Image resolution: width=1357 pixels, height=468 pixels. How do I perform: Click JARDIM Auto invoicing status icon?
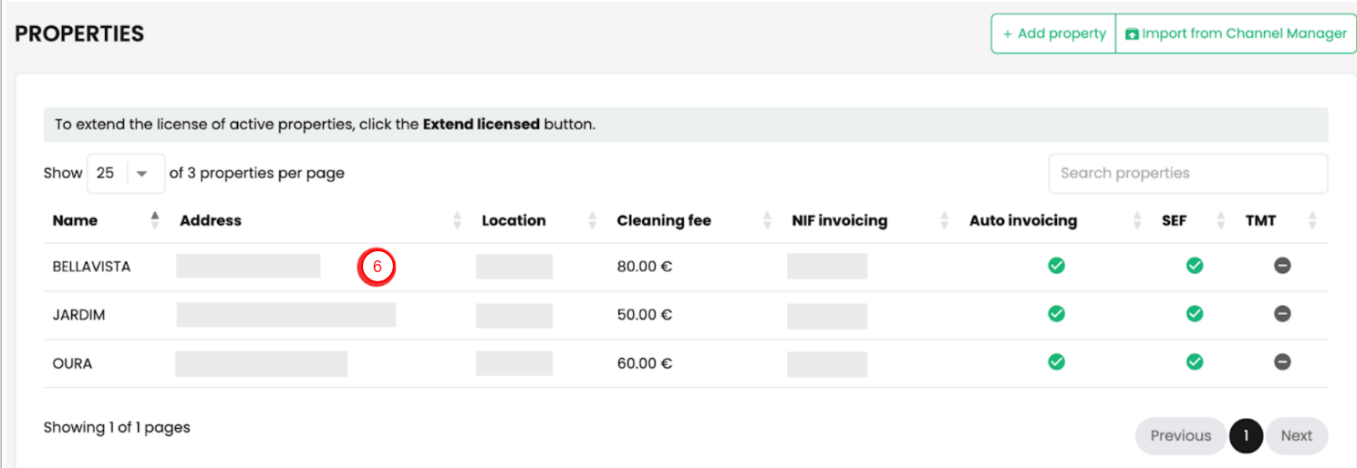1056,314
